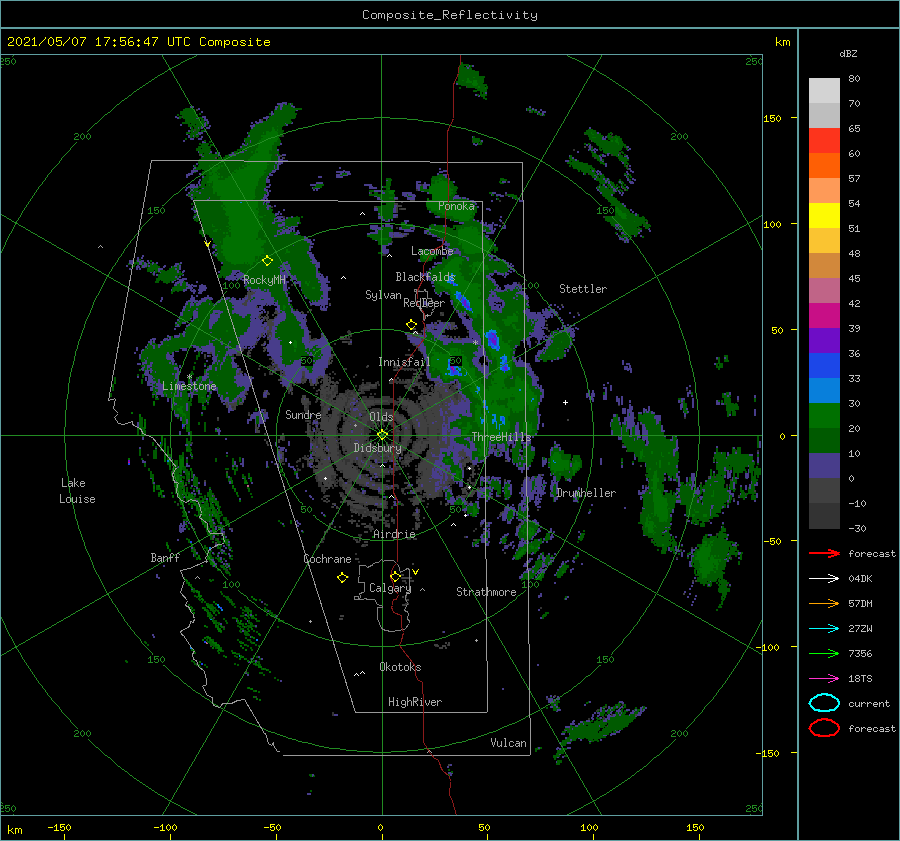Click the yellow 150 km right-axis tick label
900x841 pixels.
772,118
